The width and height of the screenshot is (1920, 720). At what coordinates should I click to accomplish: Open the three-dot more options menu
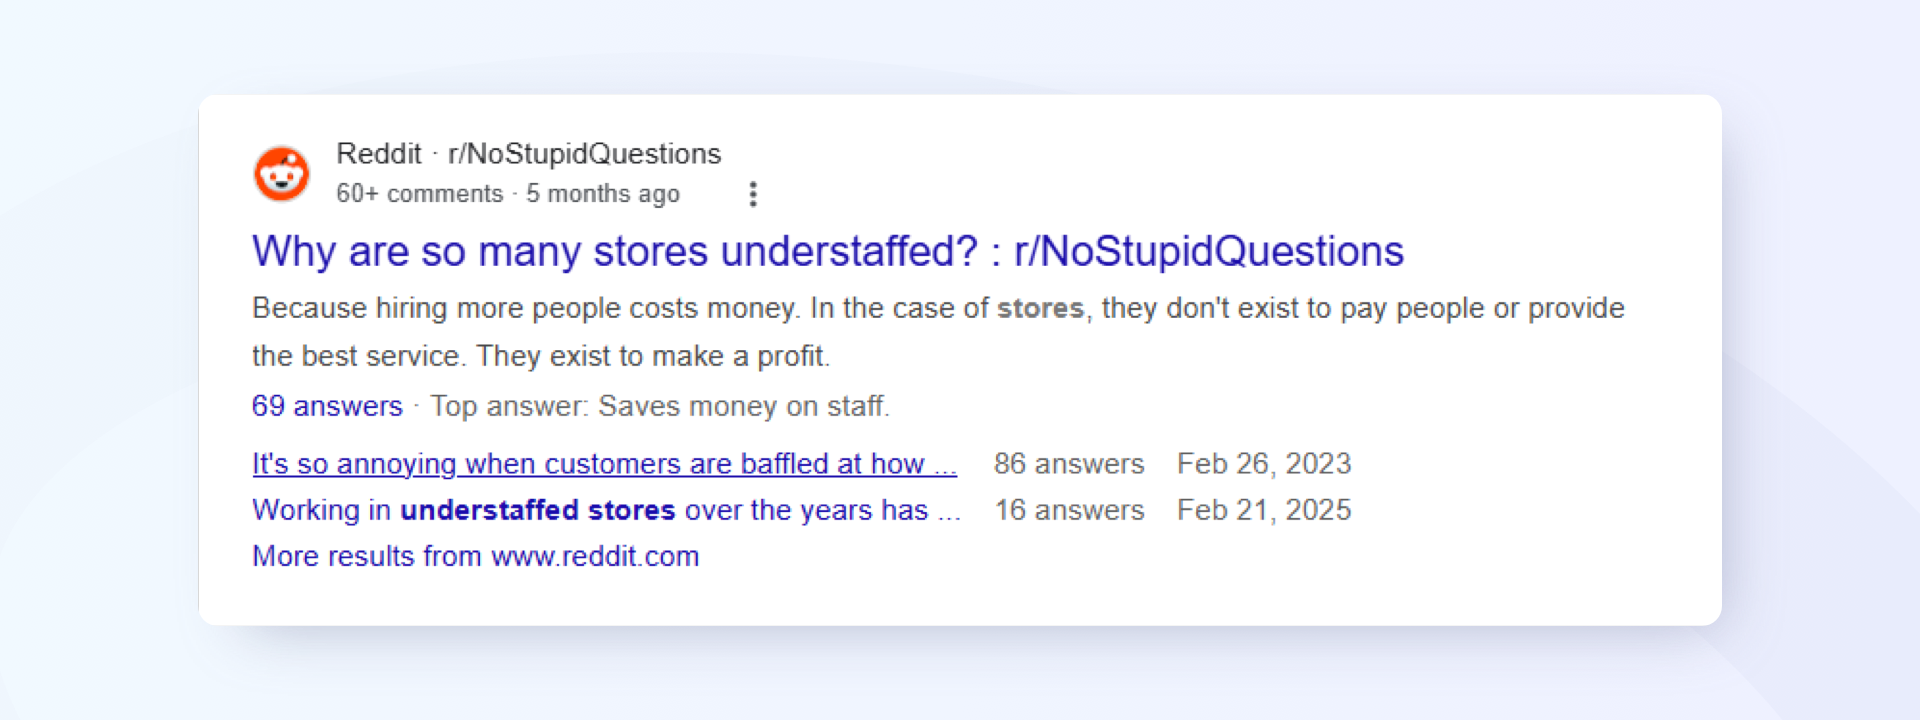(753, 194)
